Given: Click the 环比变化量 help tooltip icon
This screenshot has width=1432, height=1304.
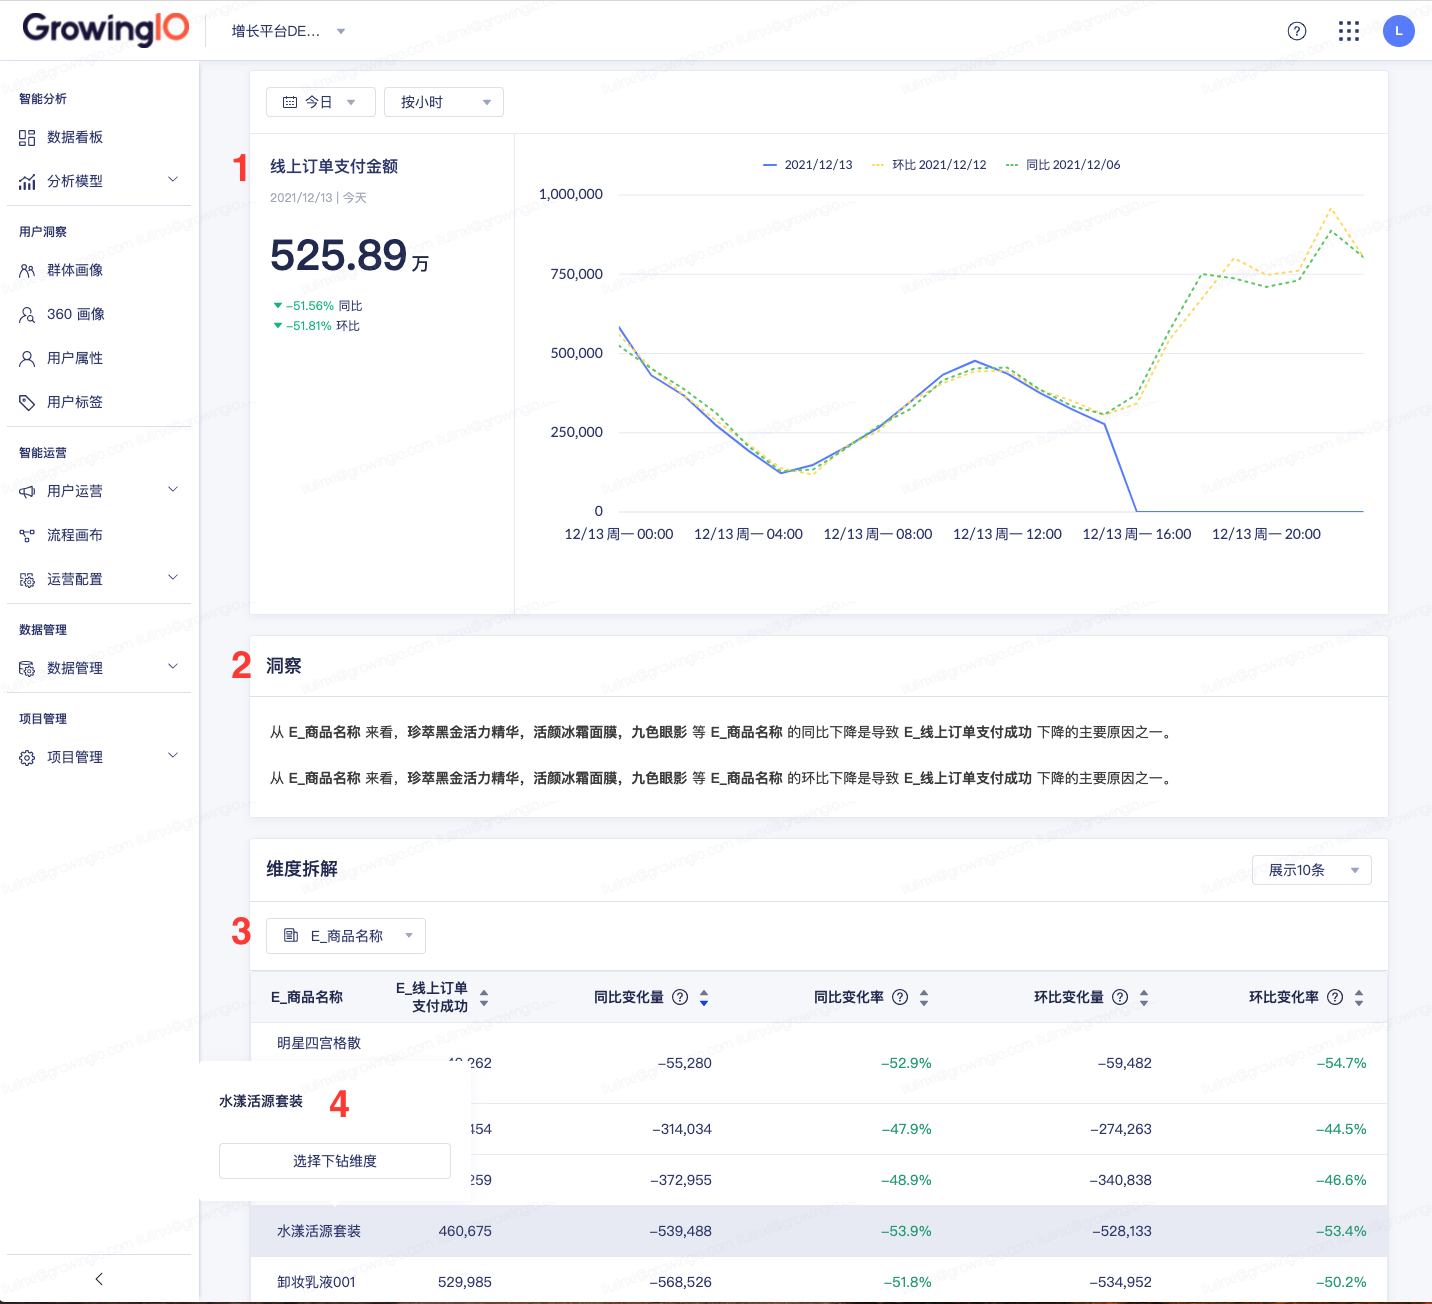Looking at the screenshot, I should tap(1120, 997).
